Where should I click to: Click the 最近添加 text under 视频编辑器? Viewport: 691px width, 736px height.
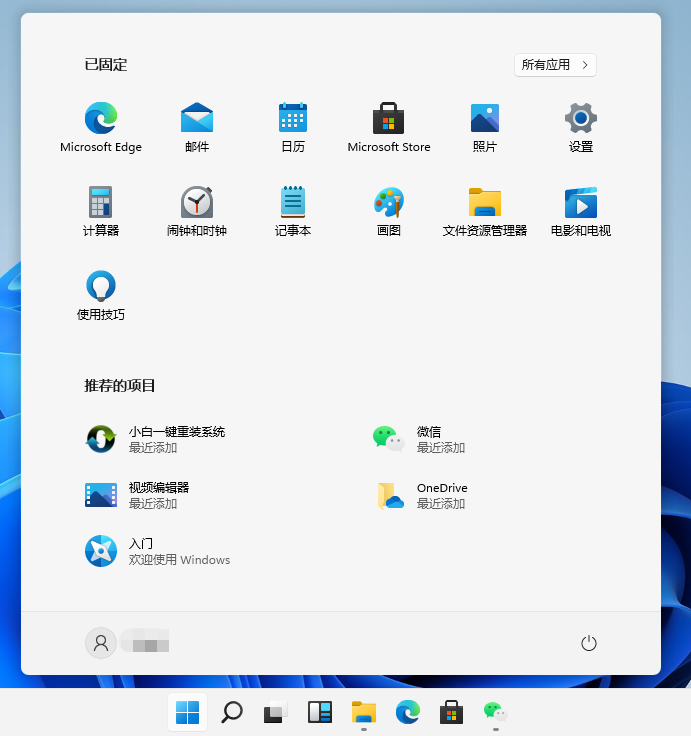coord(153,504)
